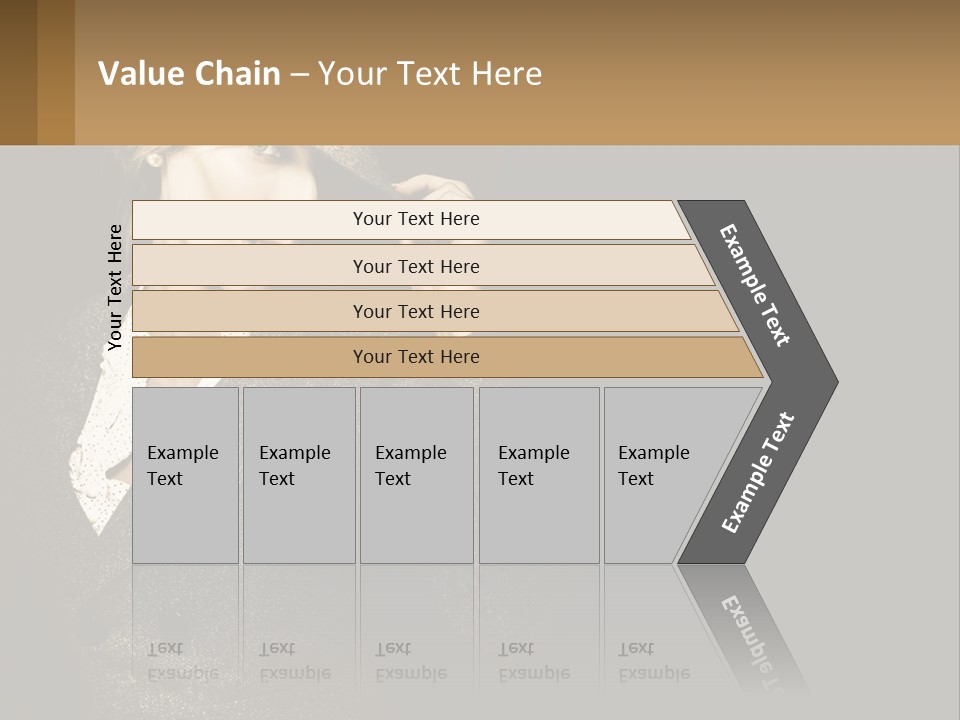Click the fourth gray "Example Text" box from left
This screenshot has height=720, width=960.
coord(538,475)
